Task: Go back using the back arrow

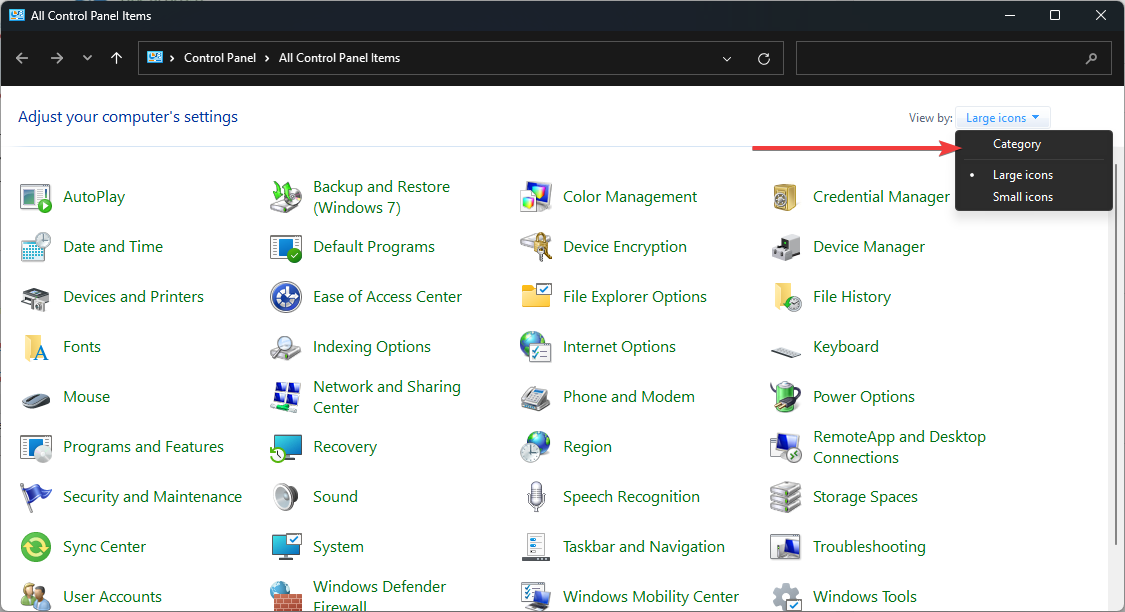Action: [x=22, y=58]
